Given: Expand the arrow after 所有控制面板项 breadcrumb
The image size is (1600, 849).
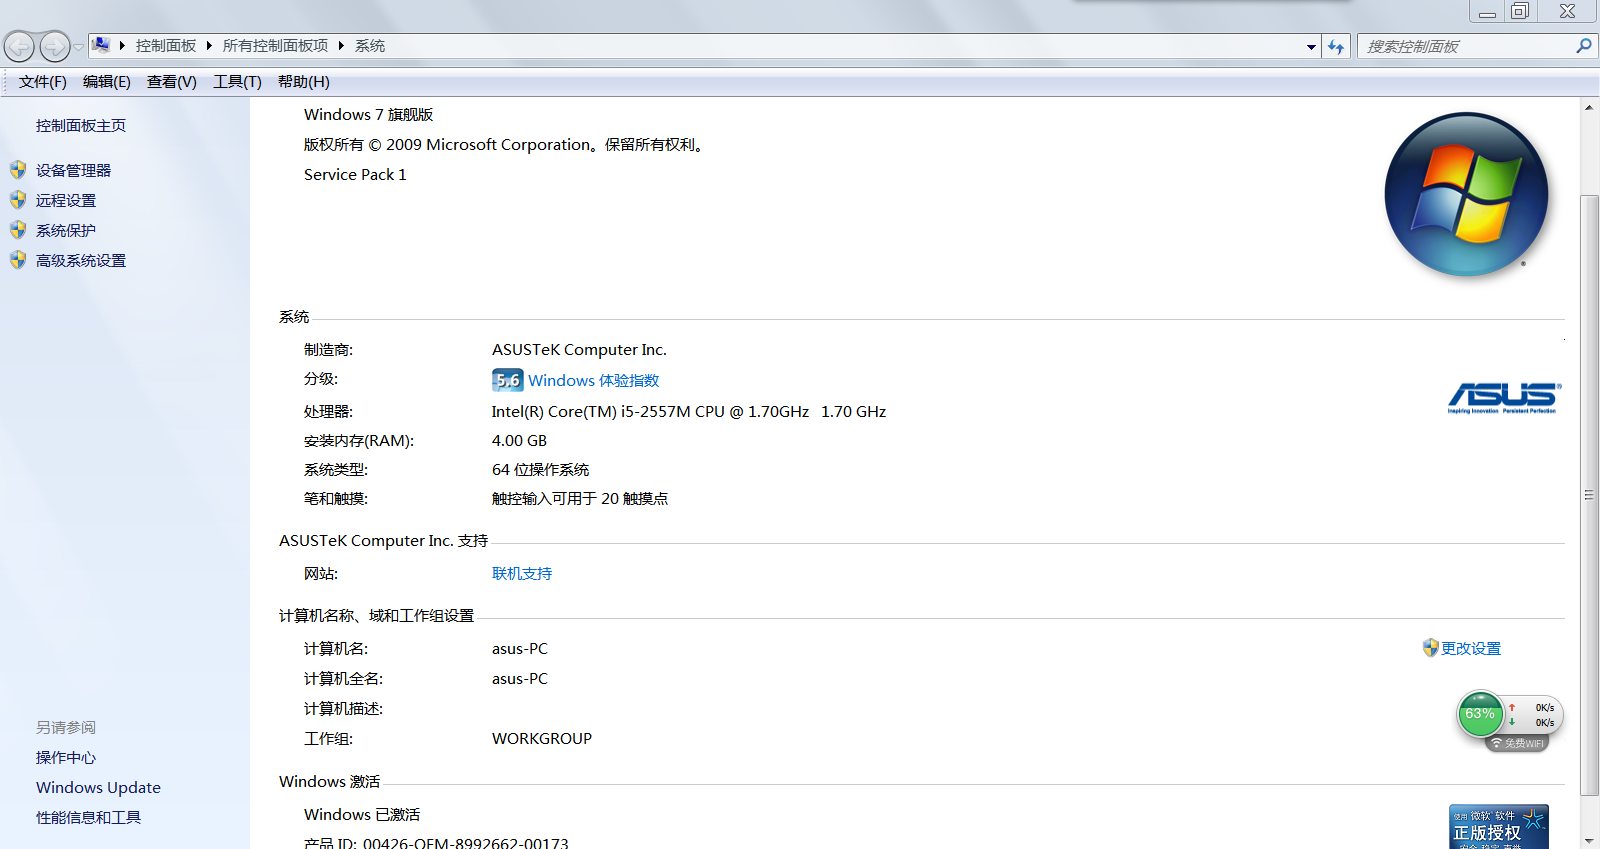Looking at the screenshot, I should point(341,46).
